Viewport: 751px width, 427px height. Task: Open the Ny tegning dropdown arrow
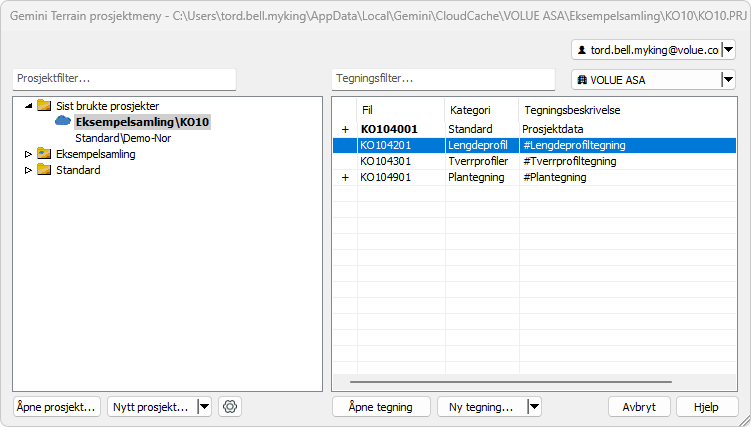(533, 407)
